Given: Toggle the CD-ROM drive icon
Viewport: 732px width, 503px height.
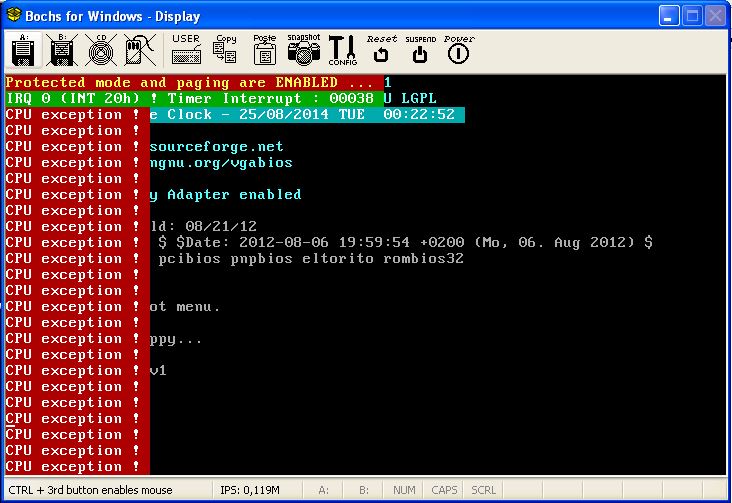Looking at the screenshot, I should click(x=97, y=50).
